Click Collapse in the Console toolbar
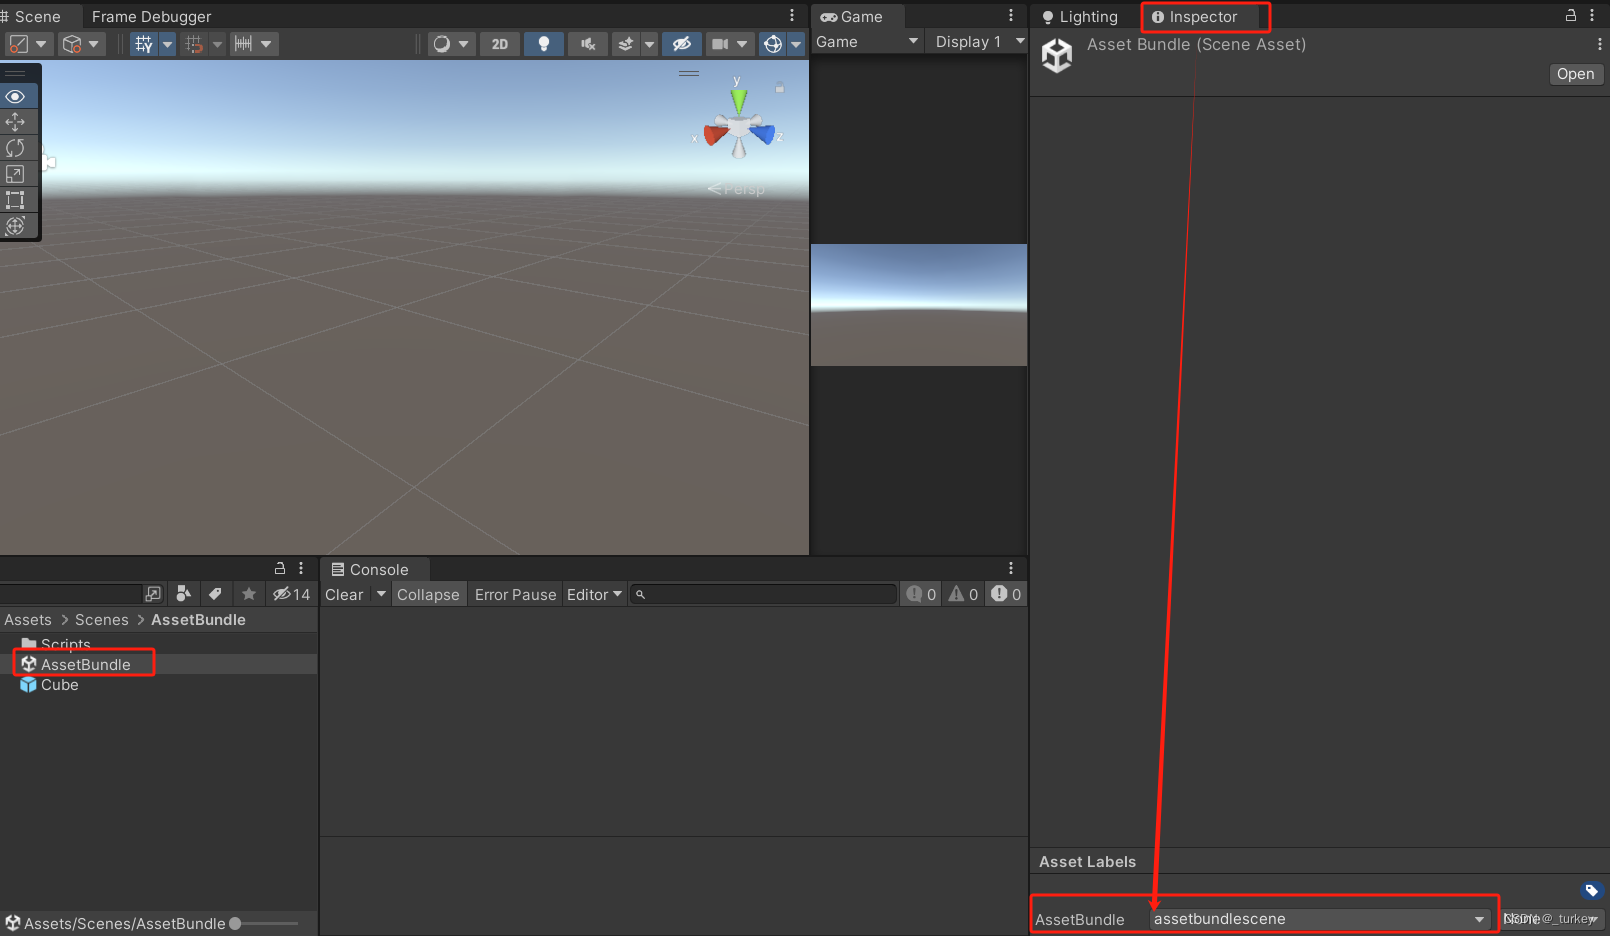1610x936 pixels. (428, 594)
